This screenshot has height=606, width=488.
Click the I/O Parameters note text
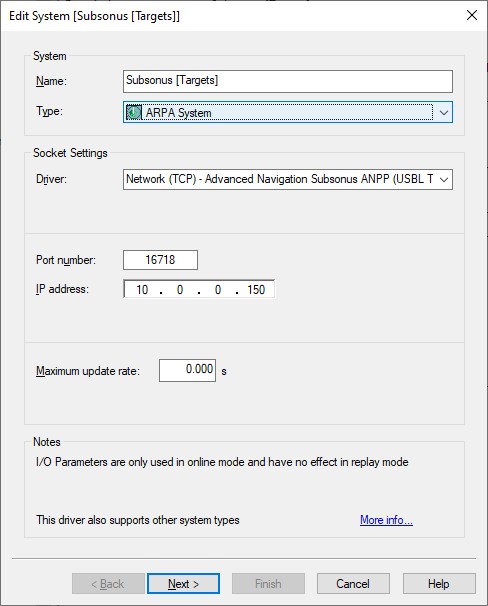tap(222, 462)
